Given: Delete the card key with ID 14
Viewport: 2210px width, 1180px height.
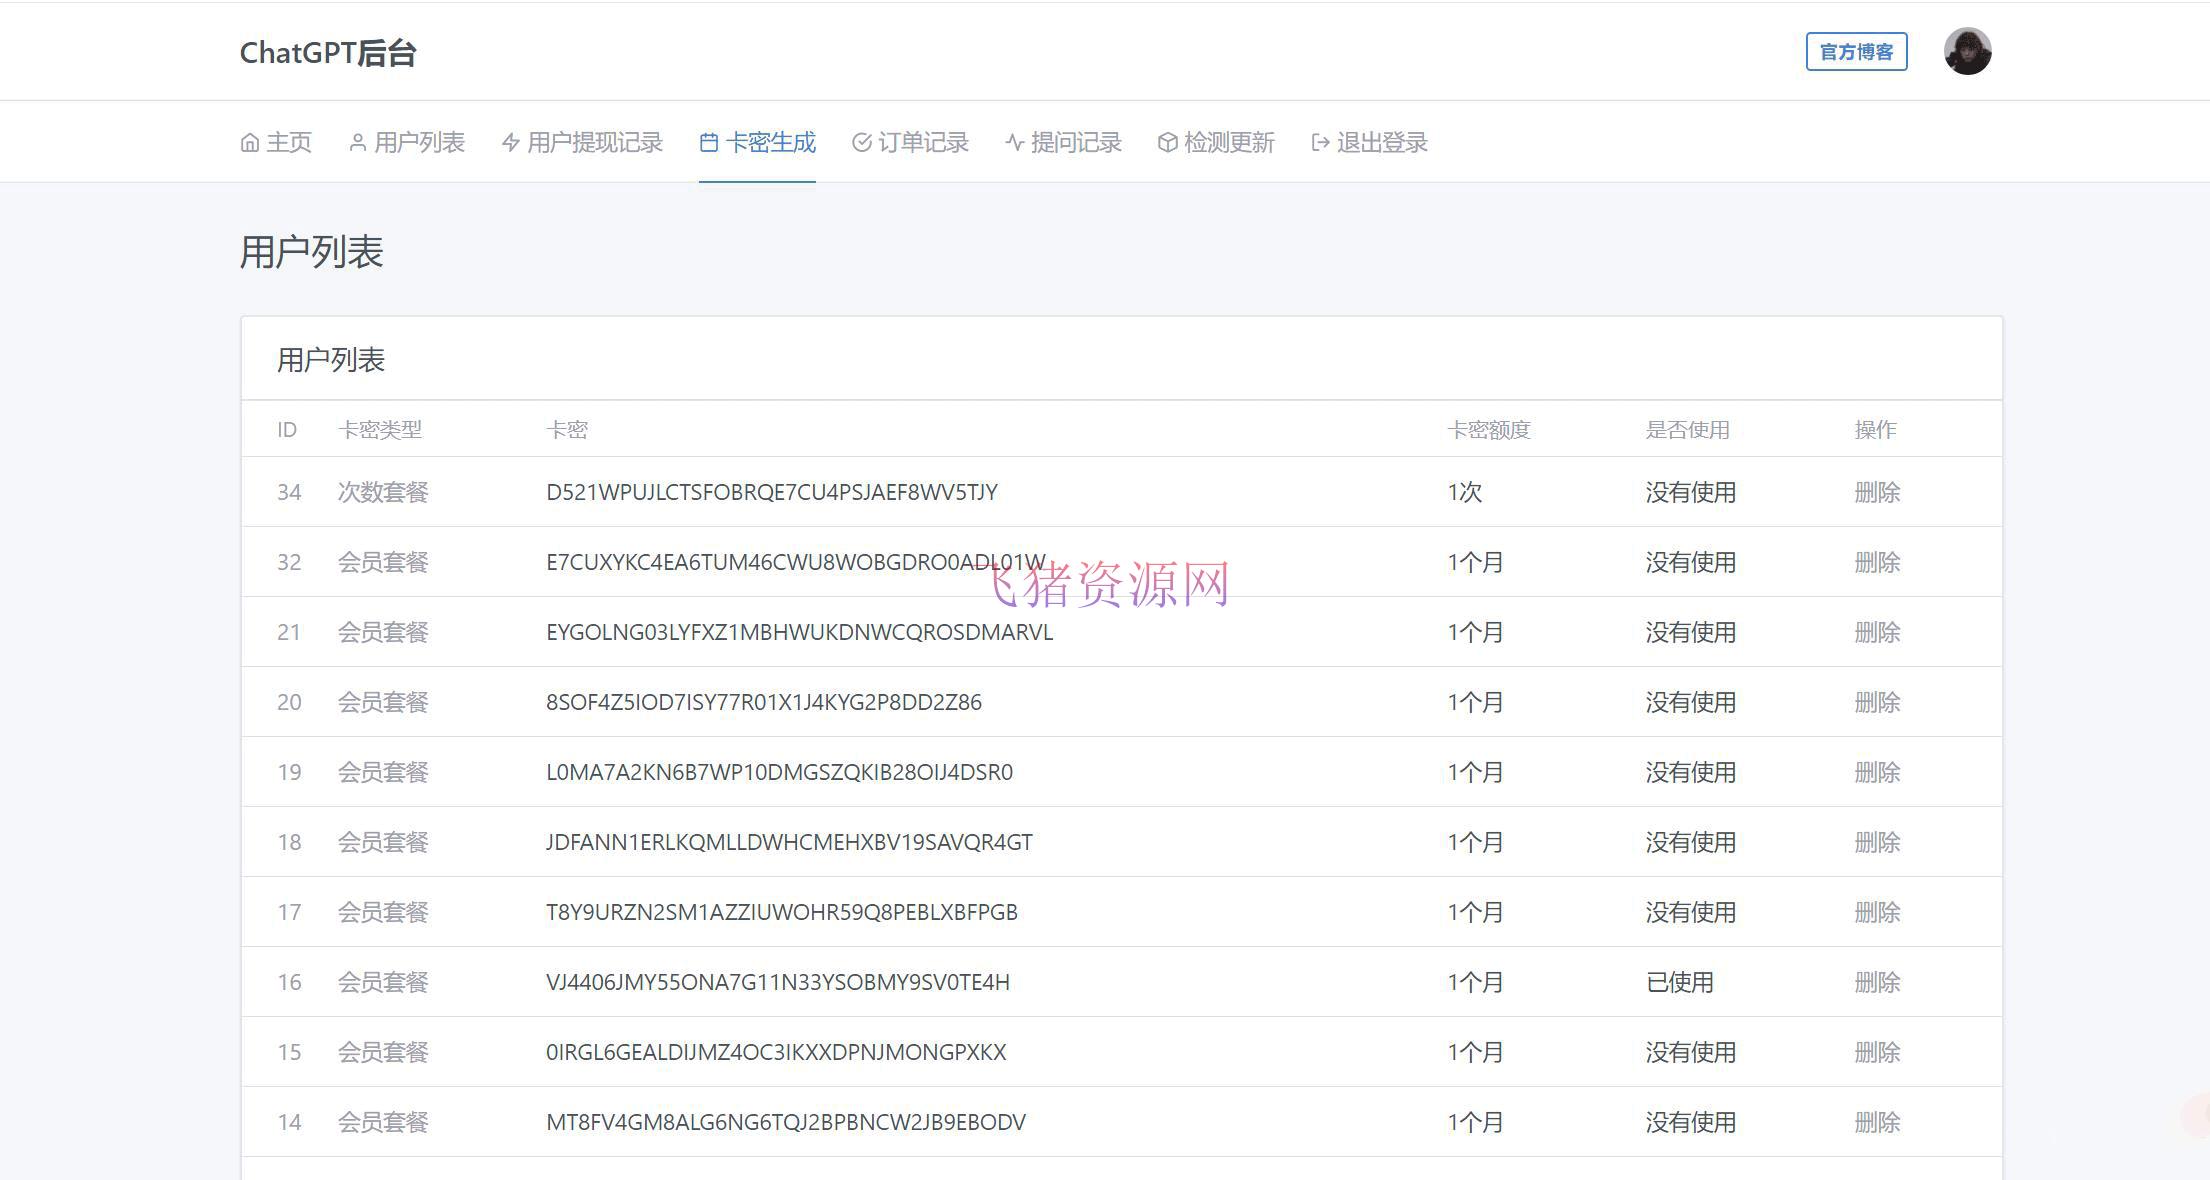Looking at the screenshot, I should click(x=1877, y=1122).
